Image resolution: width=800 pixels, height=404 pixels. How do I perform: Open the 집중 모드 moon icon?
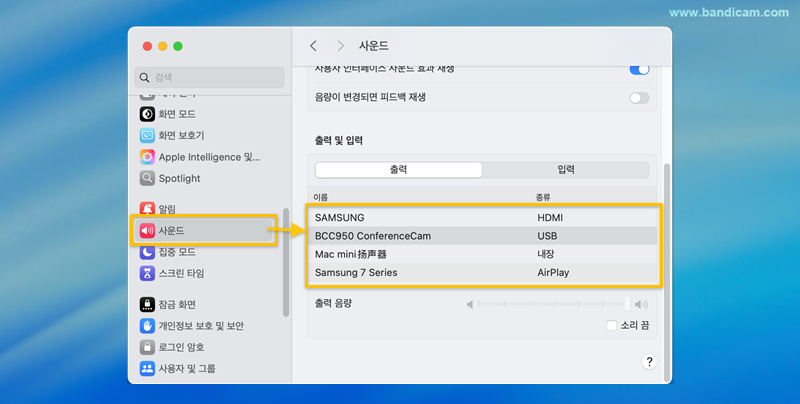[x=147, y=252]
